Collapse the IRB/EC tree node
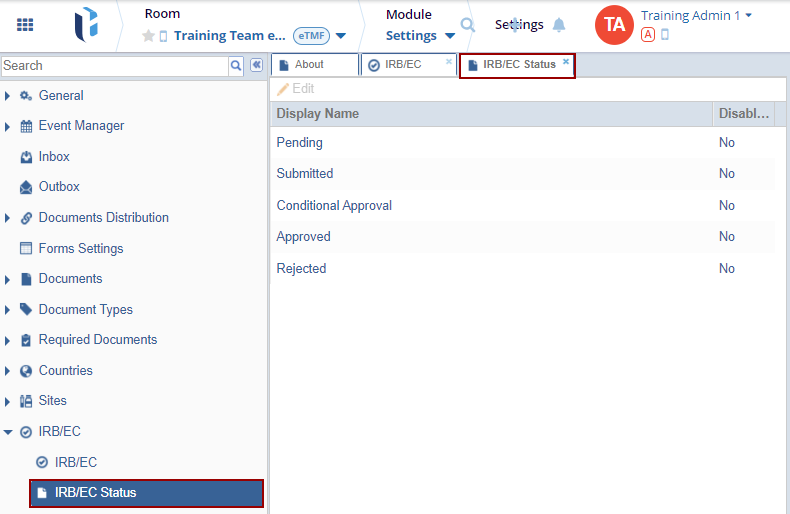The image size is (790, 514). coord(8,432)
